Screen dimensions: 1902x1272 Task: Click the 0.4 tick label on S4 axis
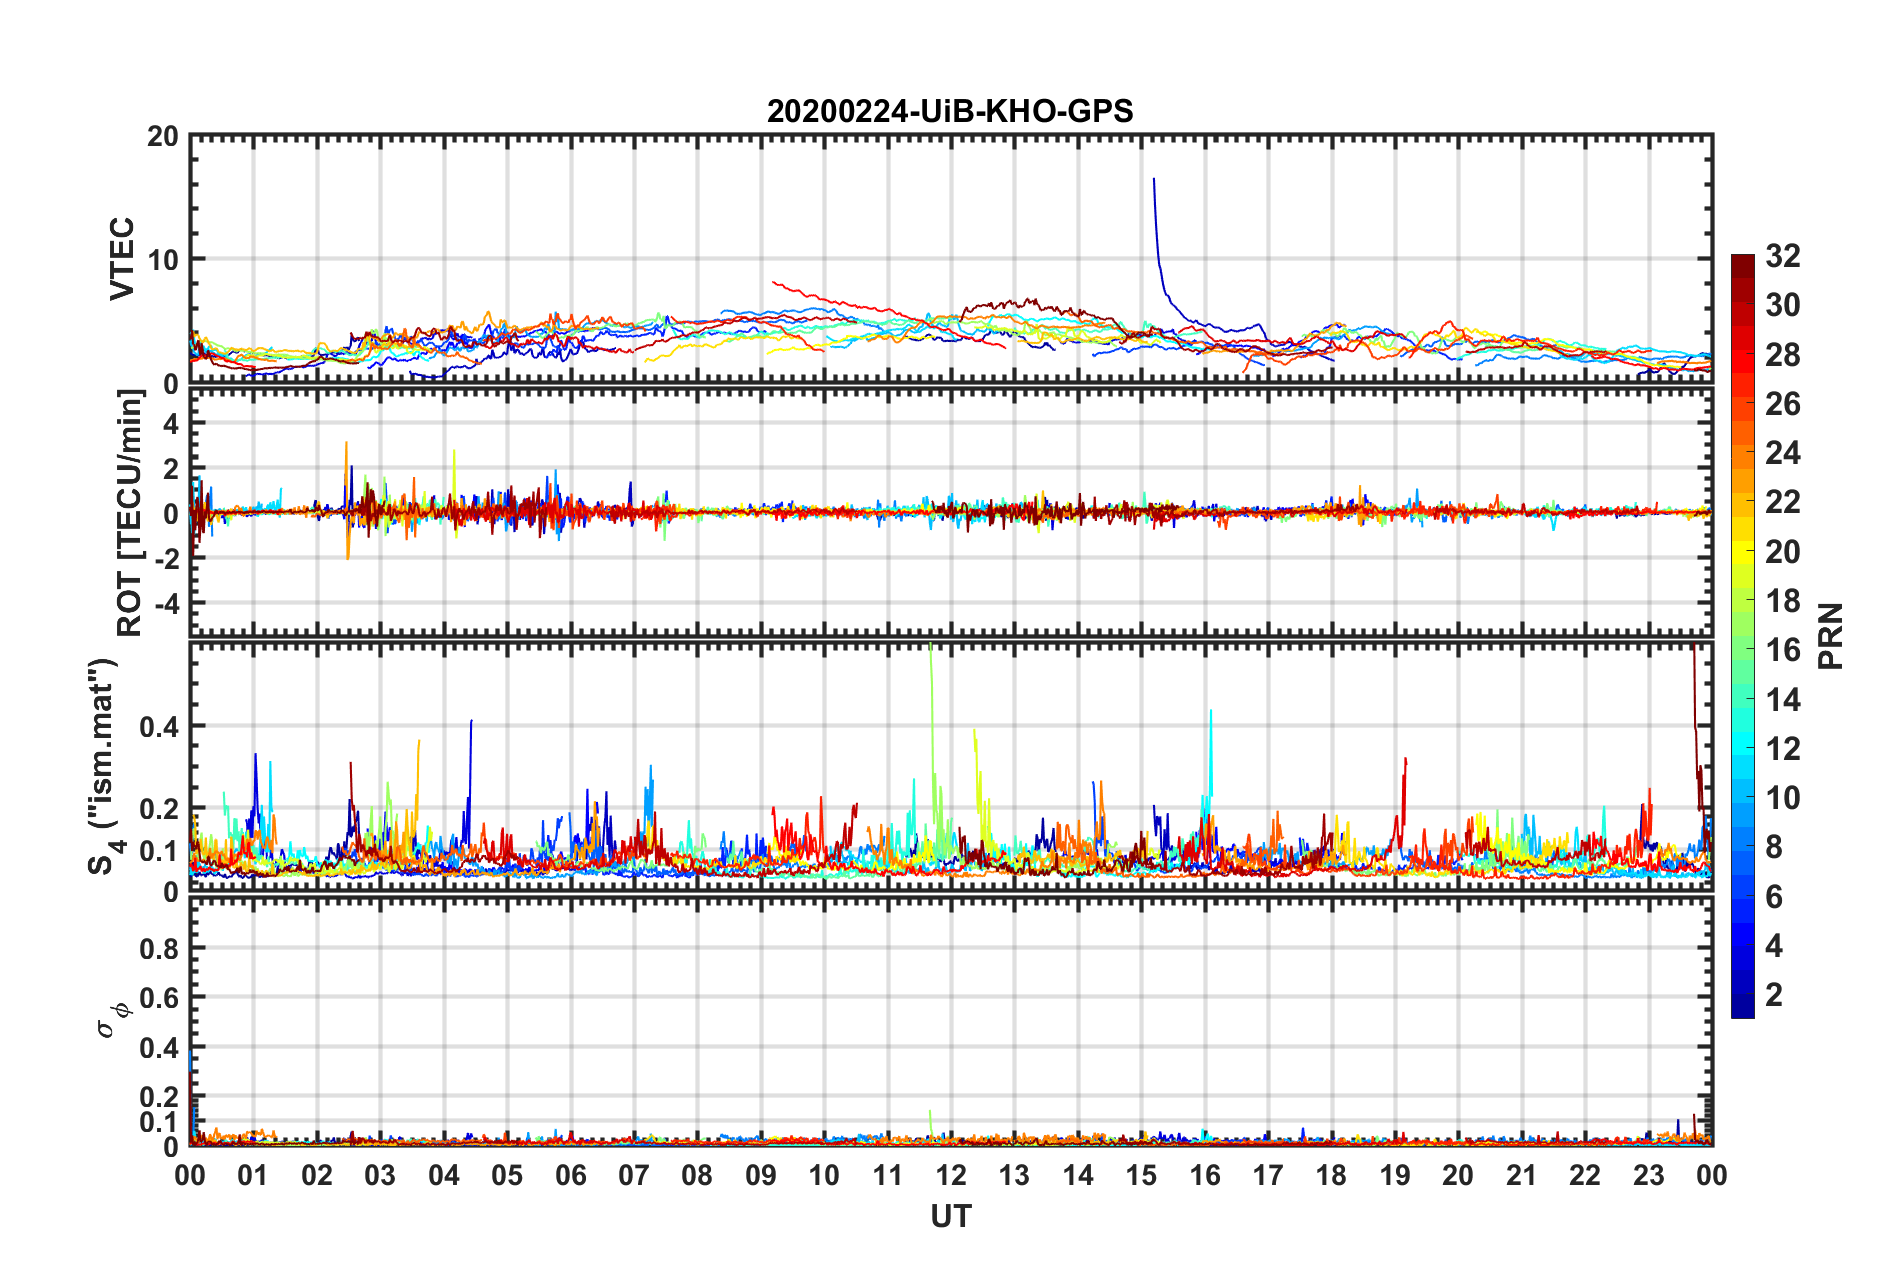click(x=160, y=727)
